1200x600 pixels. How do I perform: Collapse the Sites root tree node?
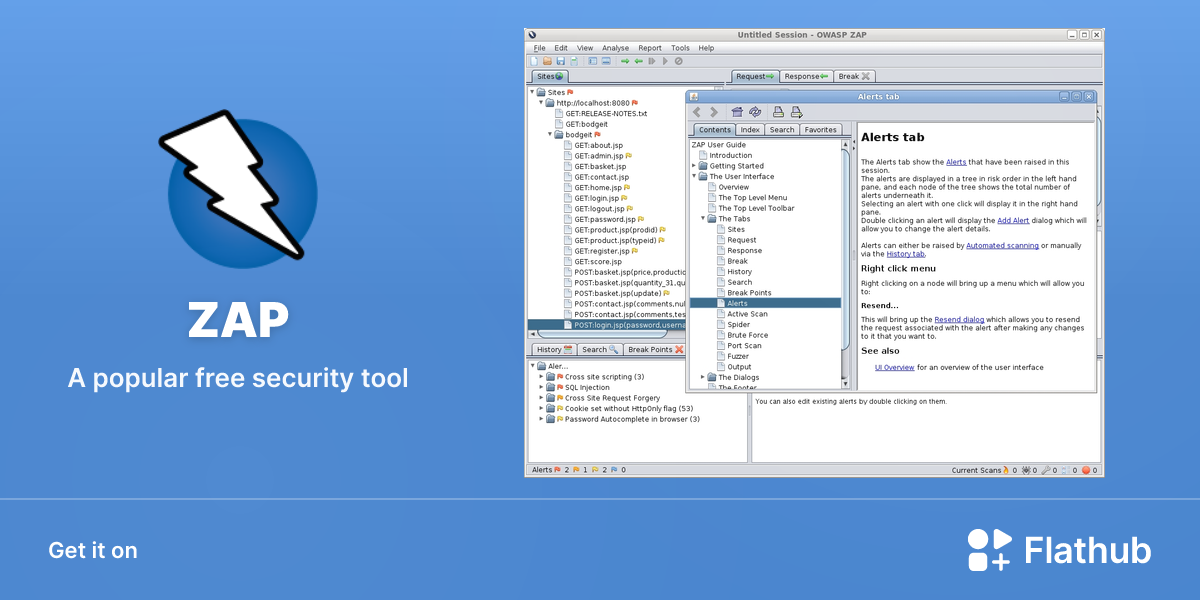click(532, 92)
